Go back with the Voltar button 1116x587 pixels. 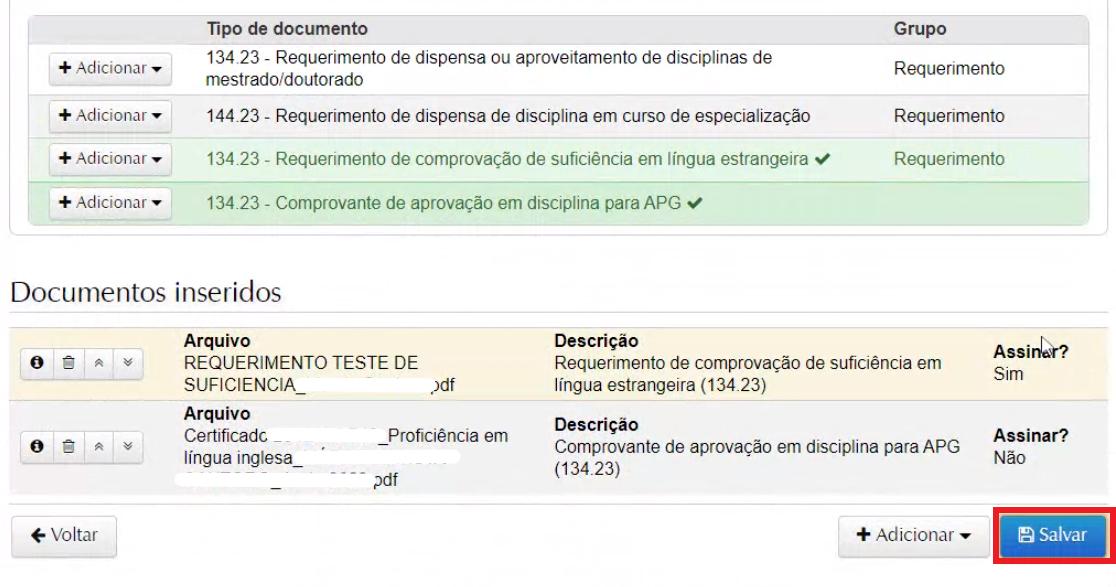point(63,535)
